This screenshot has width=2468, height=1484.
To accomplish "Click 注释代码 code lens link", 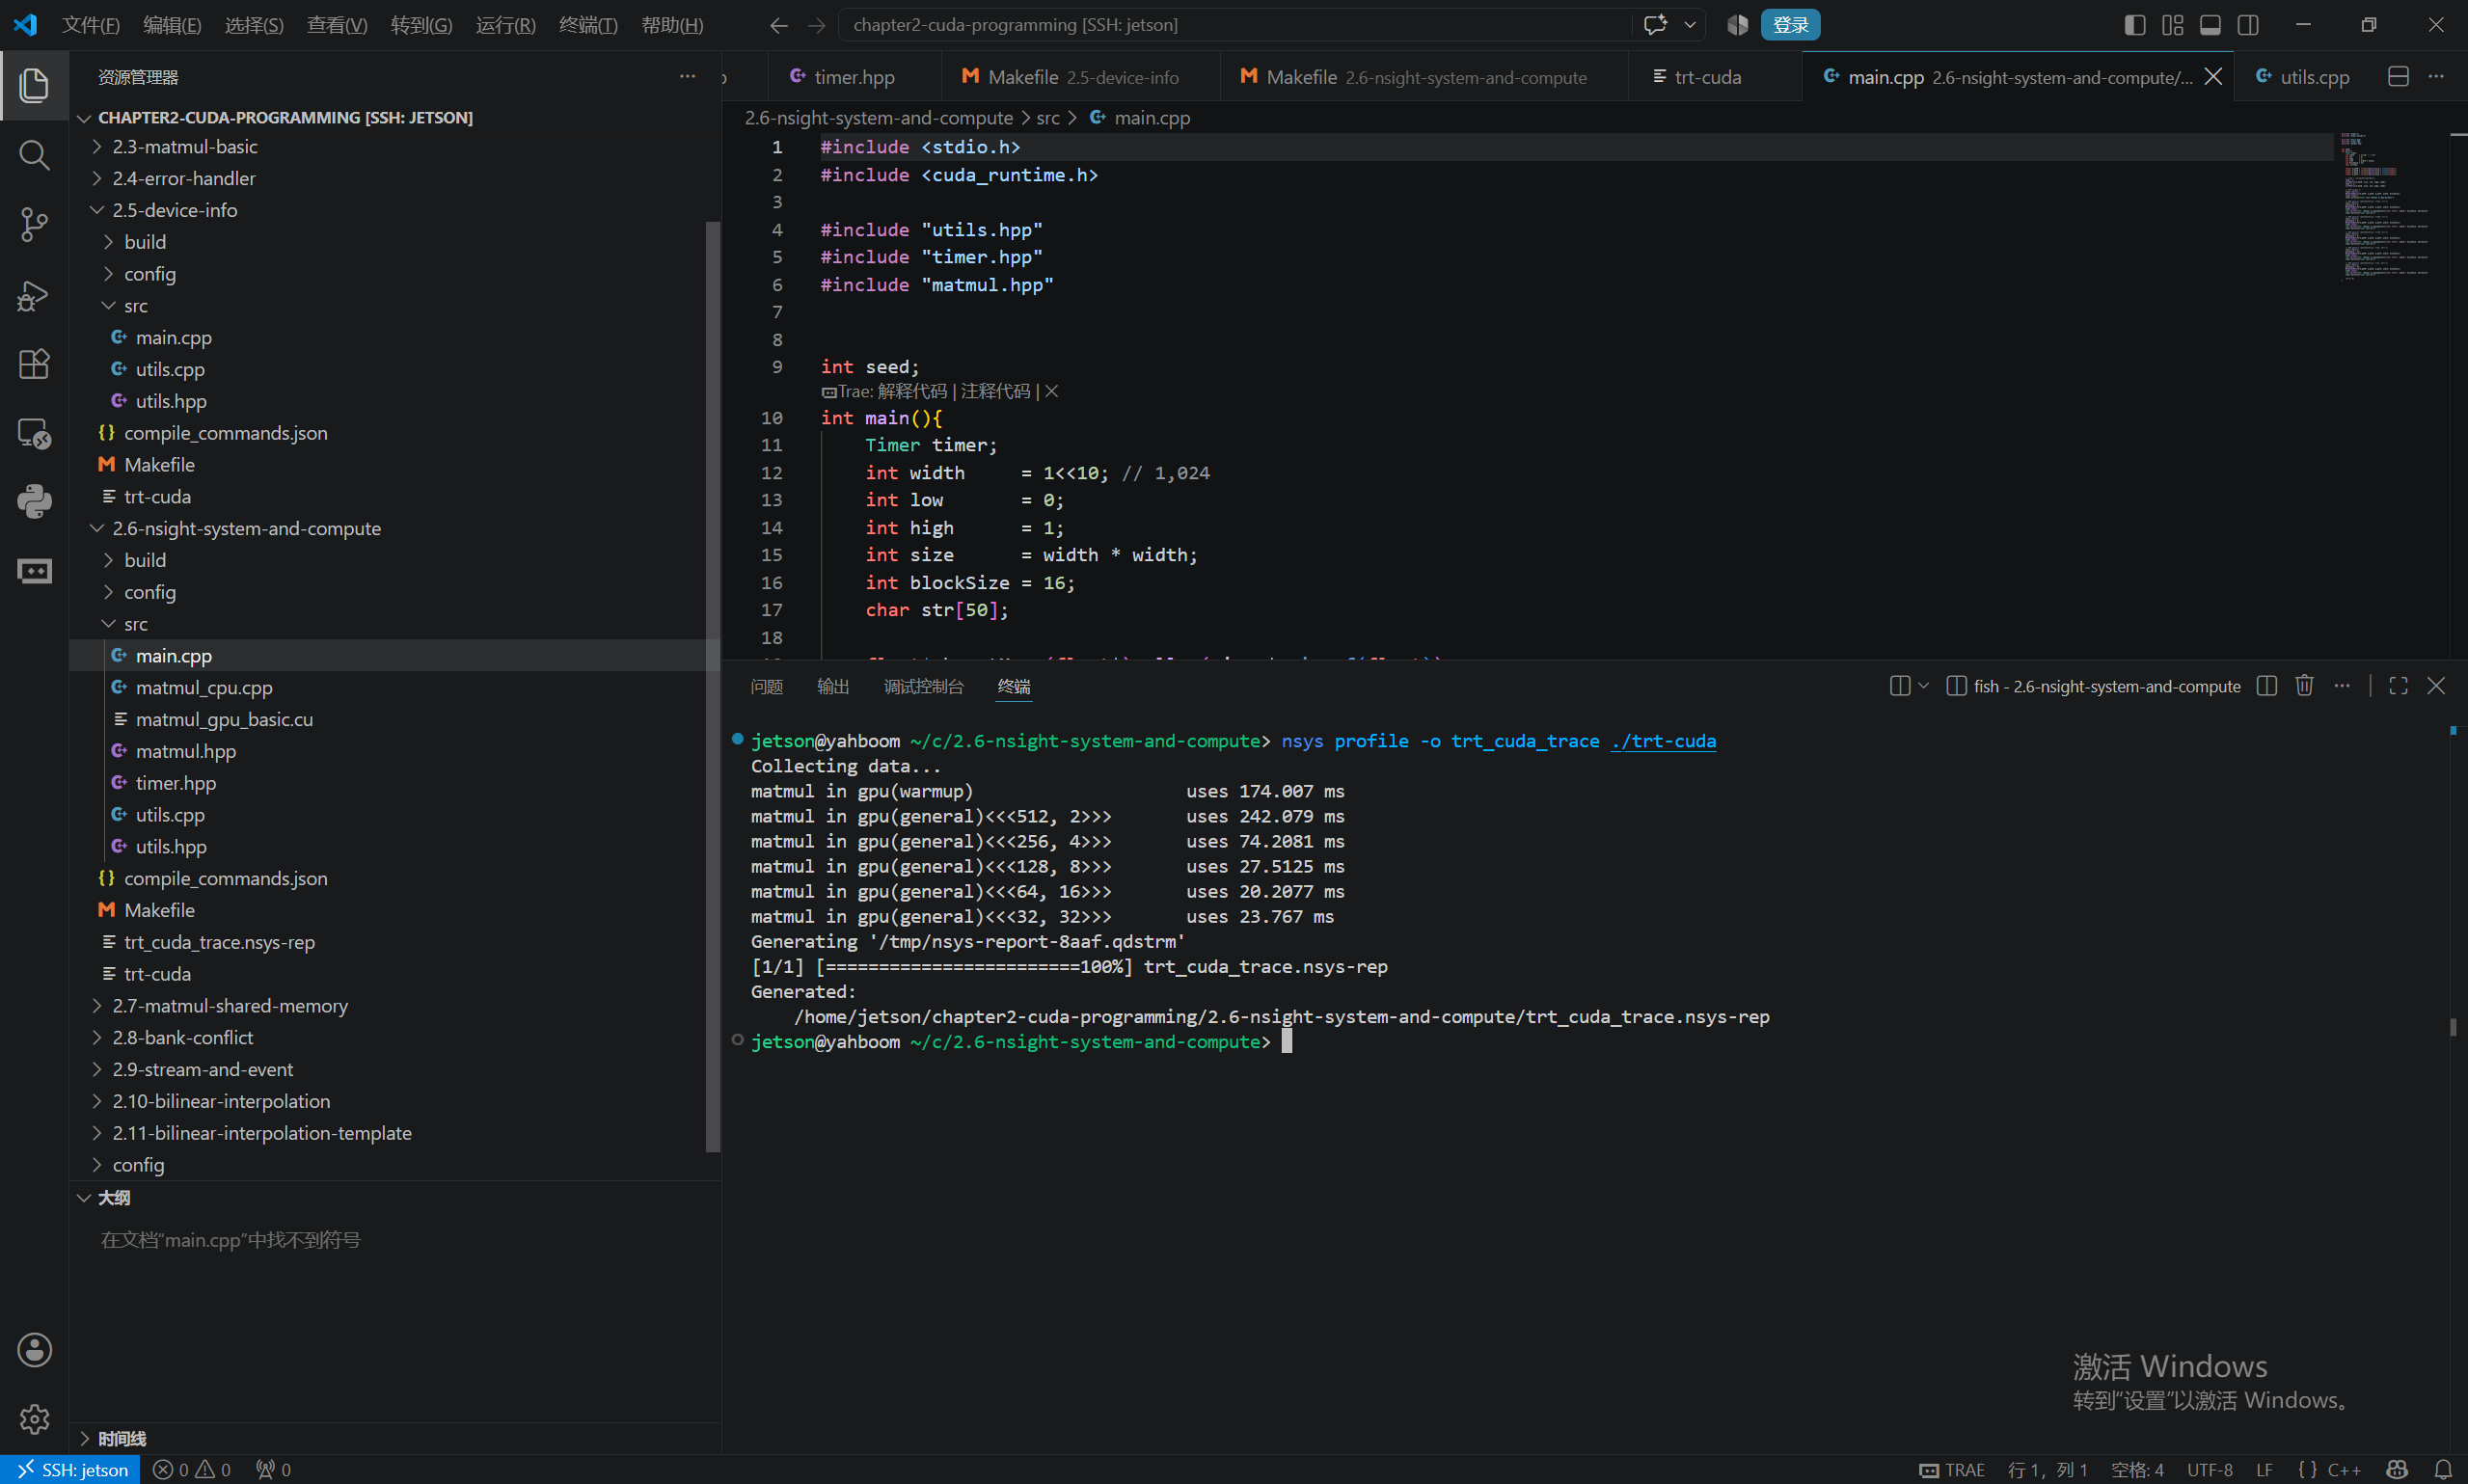I will (x=995, y=392).
